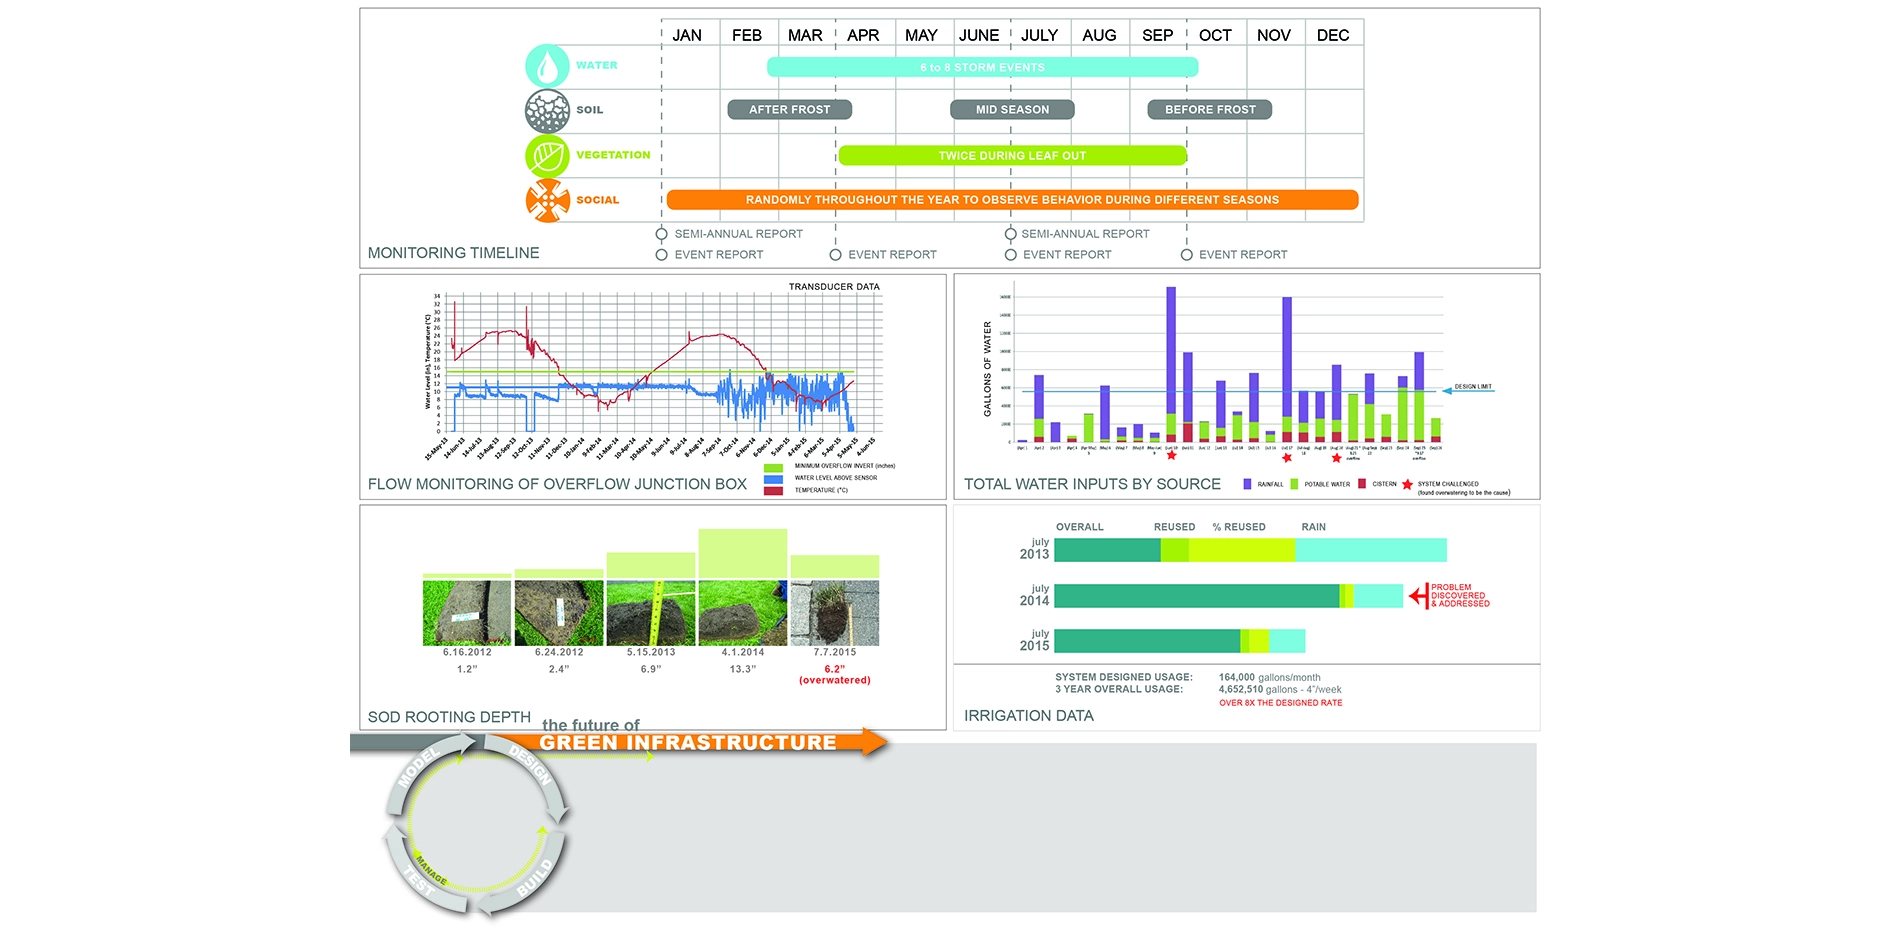
Task: Click the blue Water droplet icon
Action: (547, 66)
